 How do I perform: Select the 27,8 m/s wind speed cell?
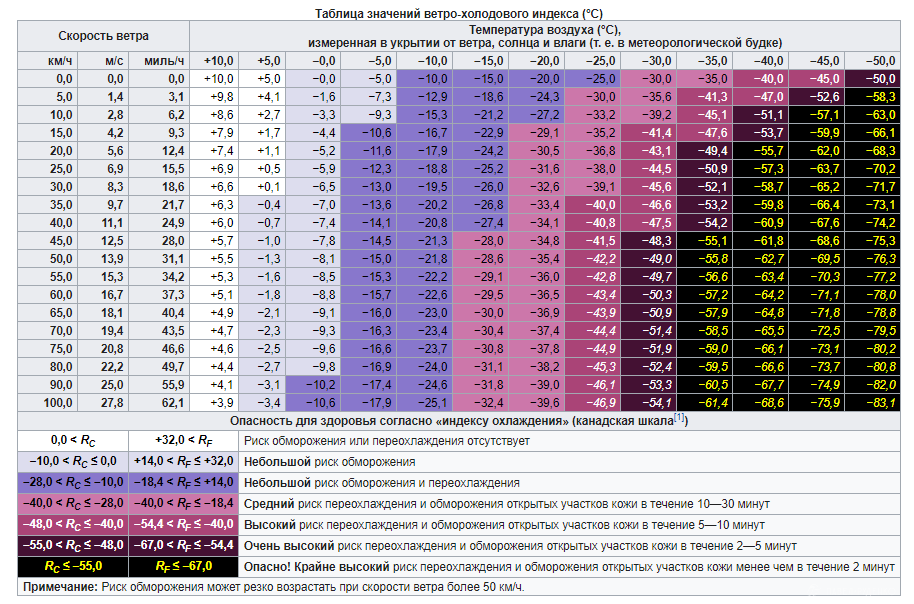click(x=114, y=402)
